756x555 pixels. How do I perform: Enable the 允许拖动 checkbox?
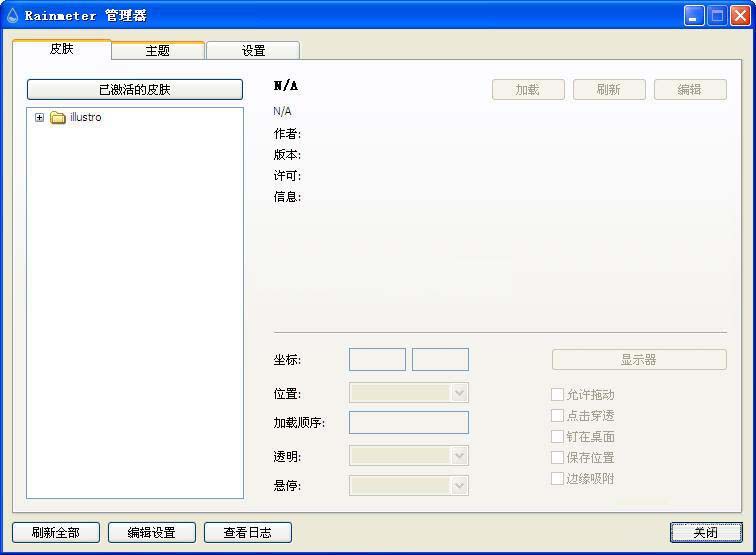click(x=558, y=394)
